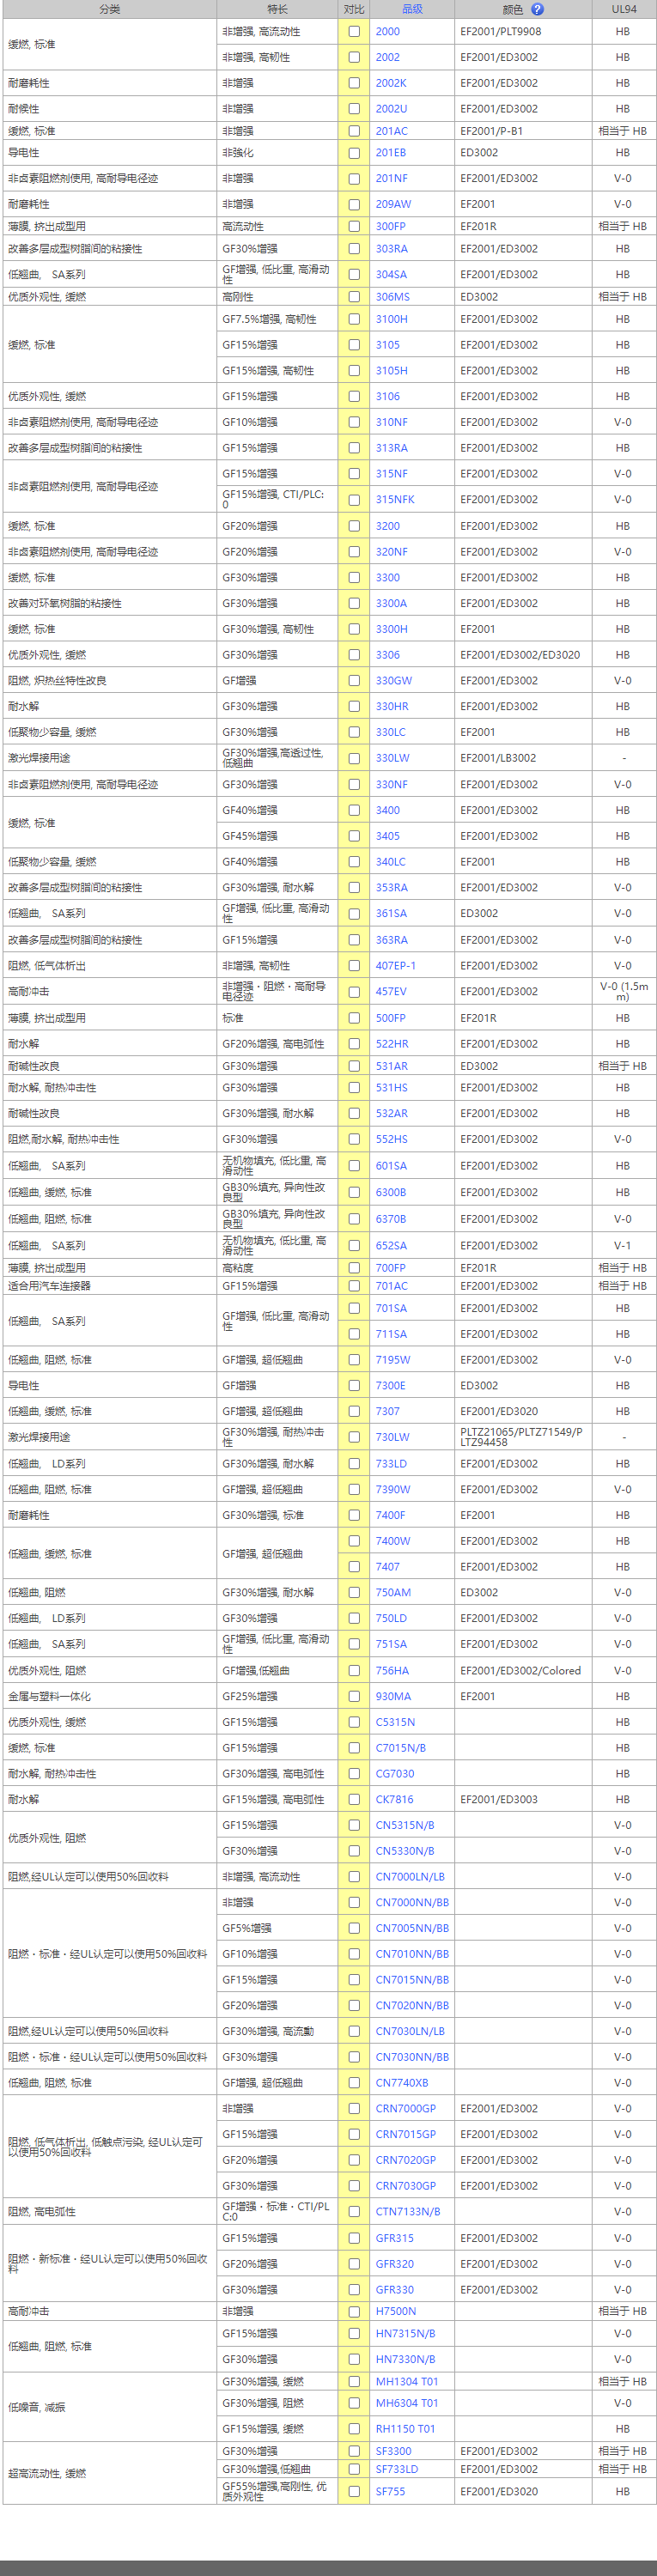657x2576 pixels.
Task: Enable compare checkbox for 457EV row
Action: pos(354,992)
